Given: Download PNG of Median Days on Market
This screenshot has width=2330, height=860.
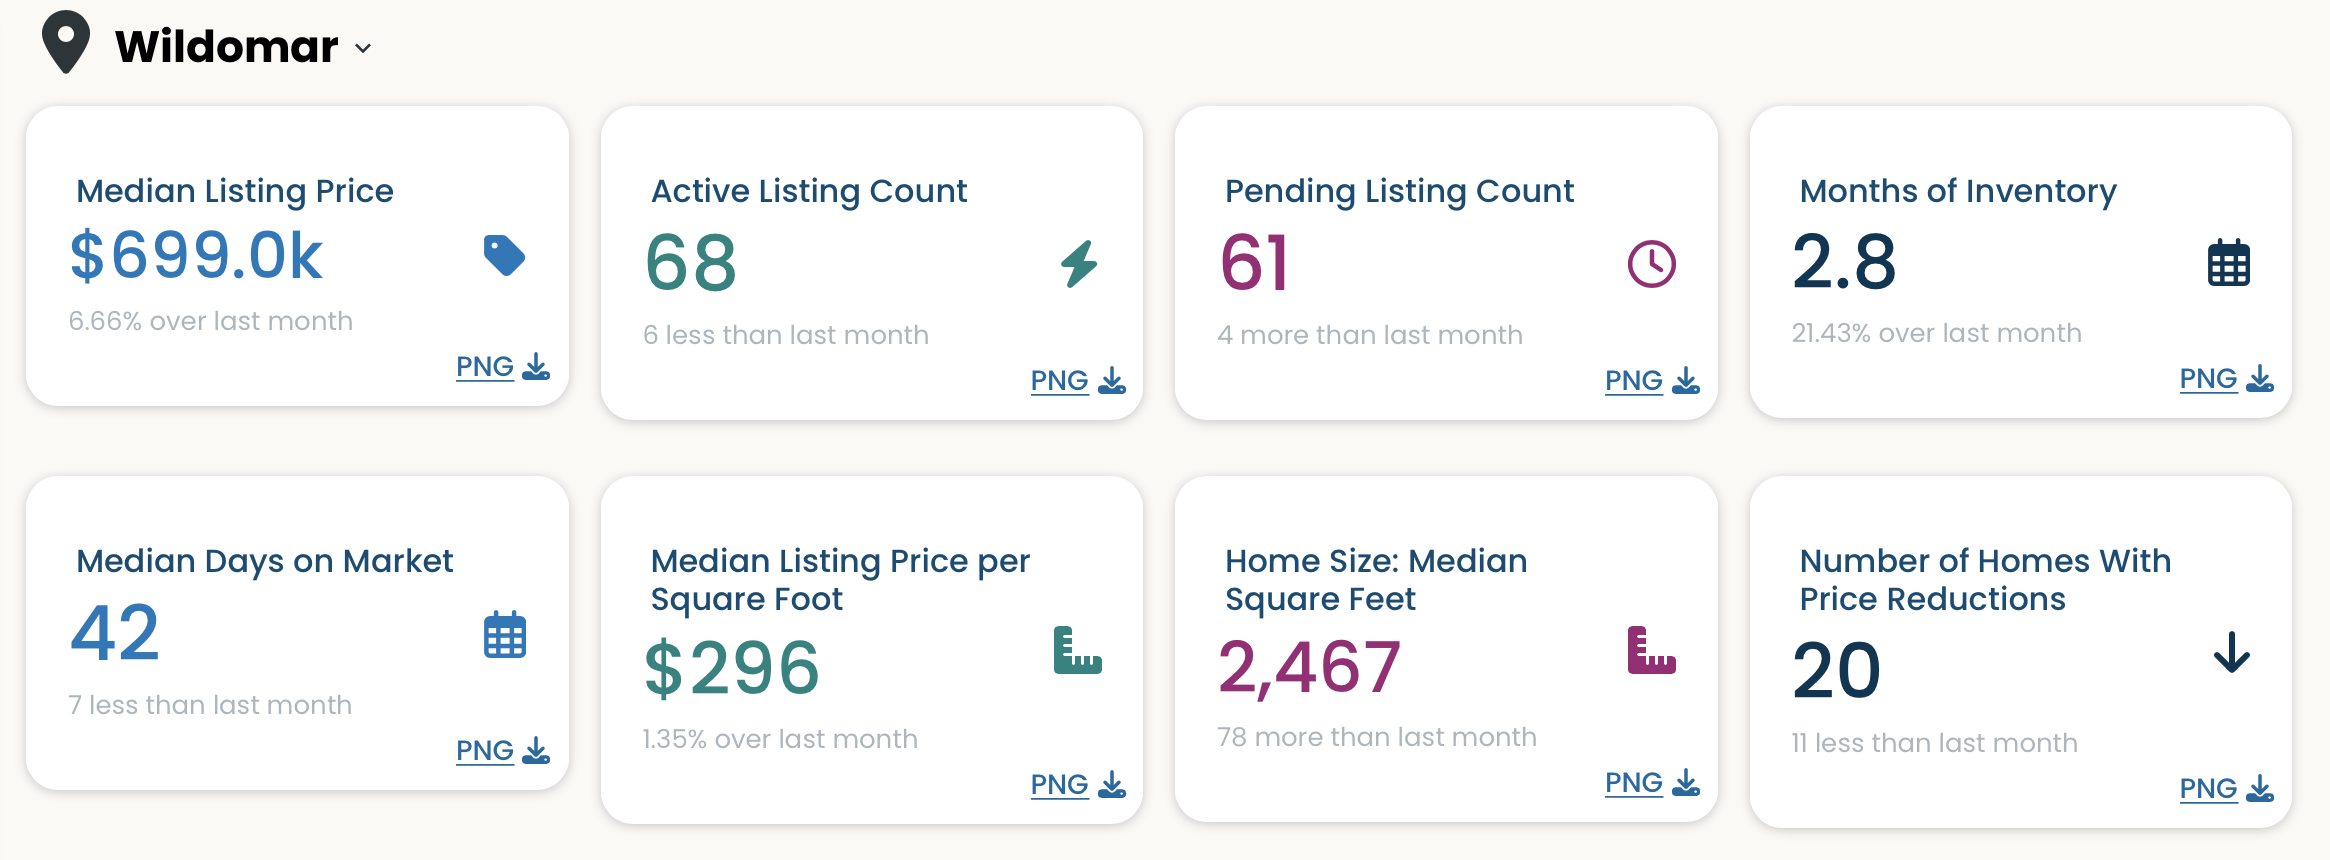Looking at the screenshot, I should point(503,751).
